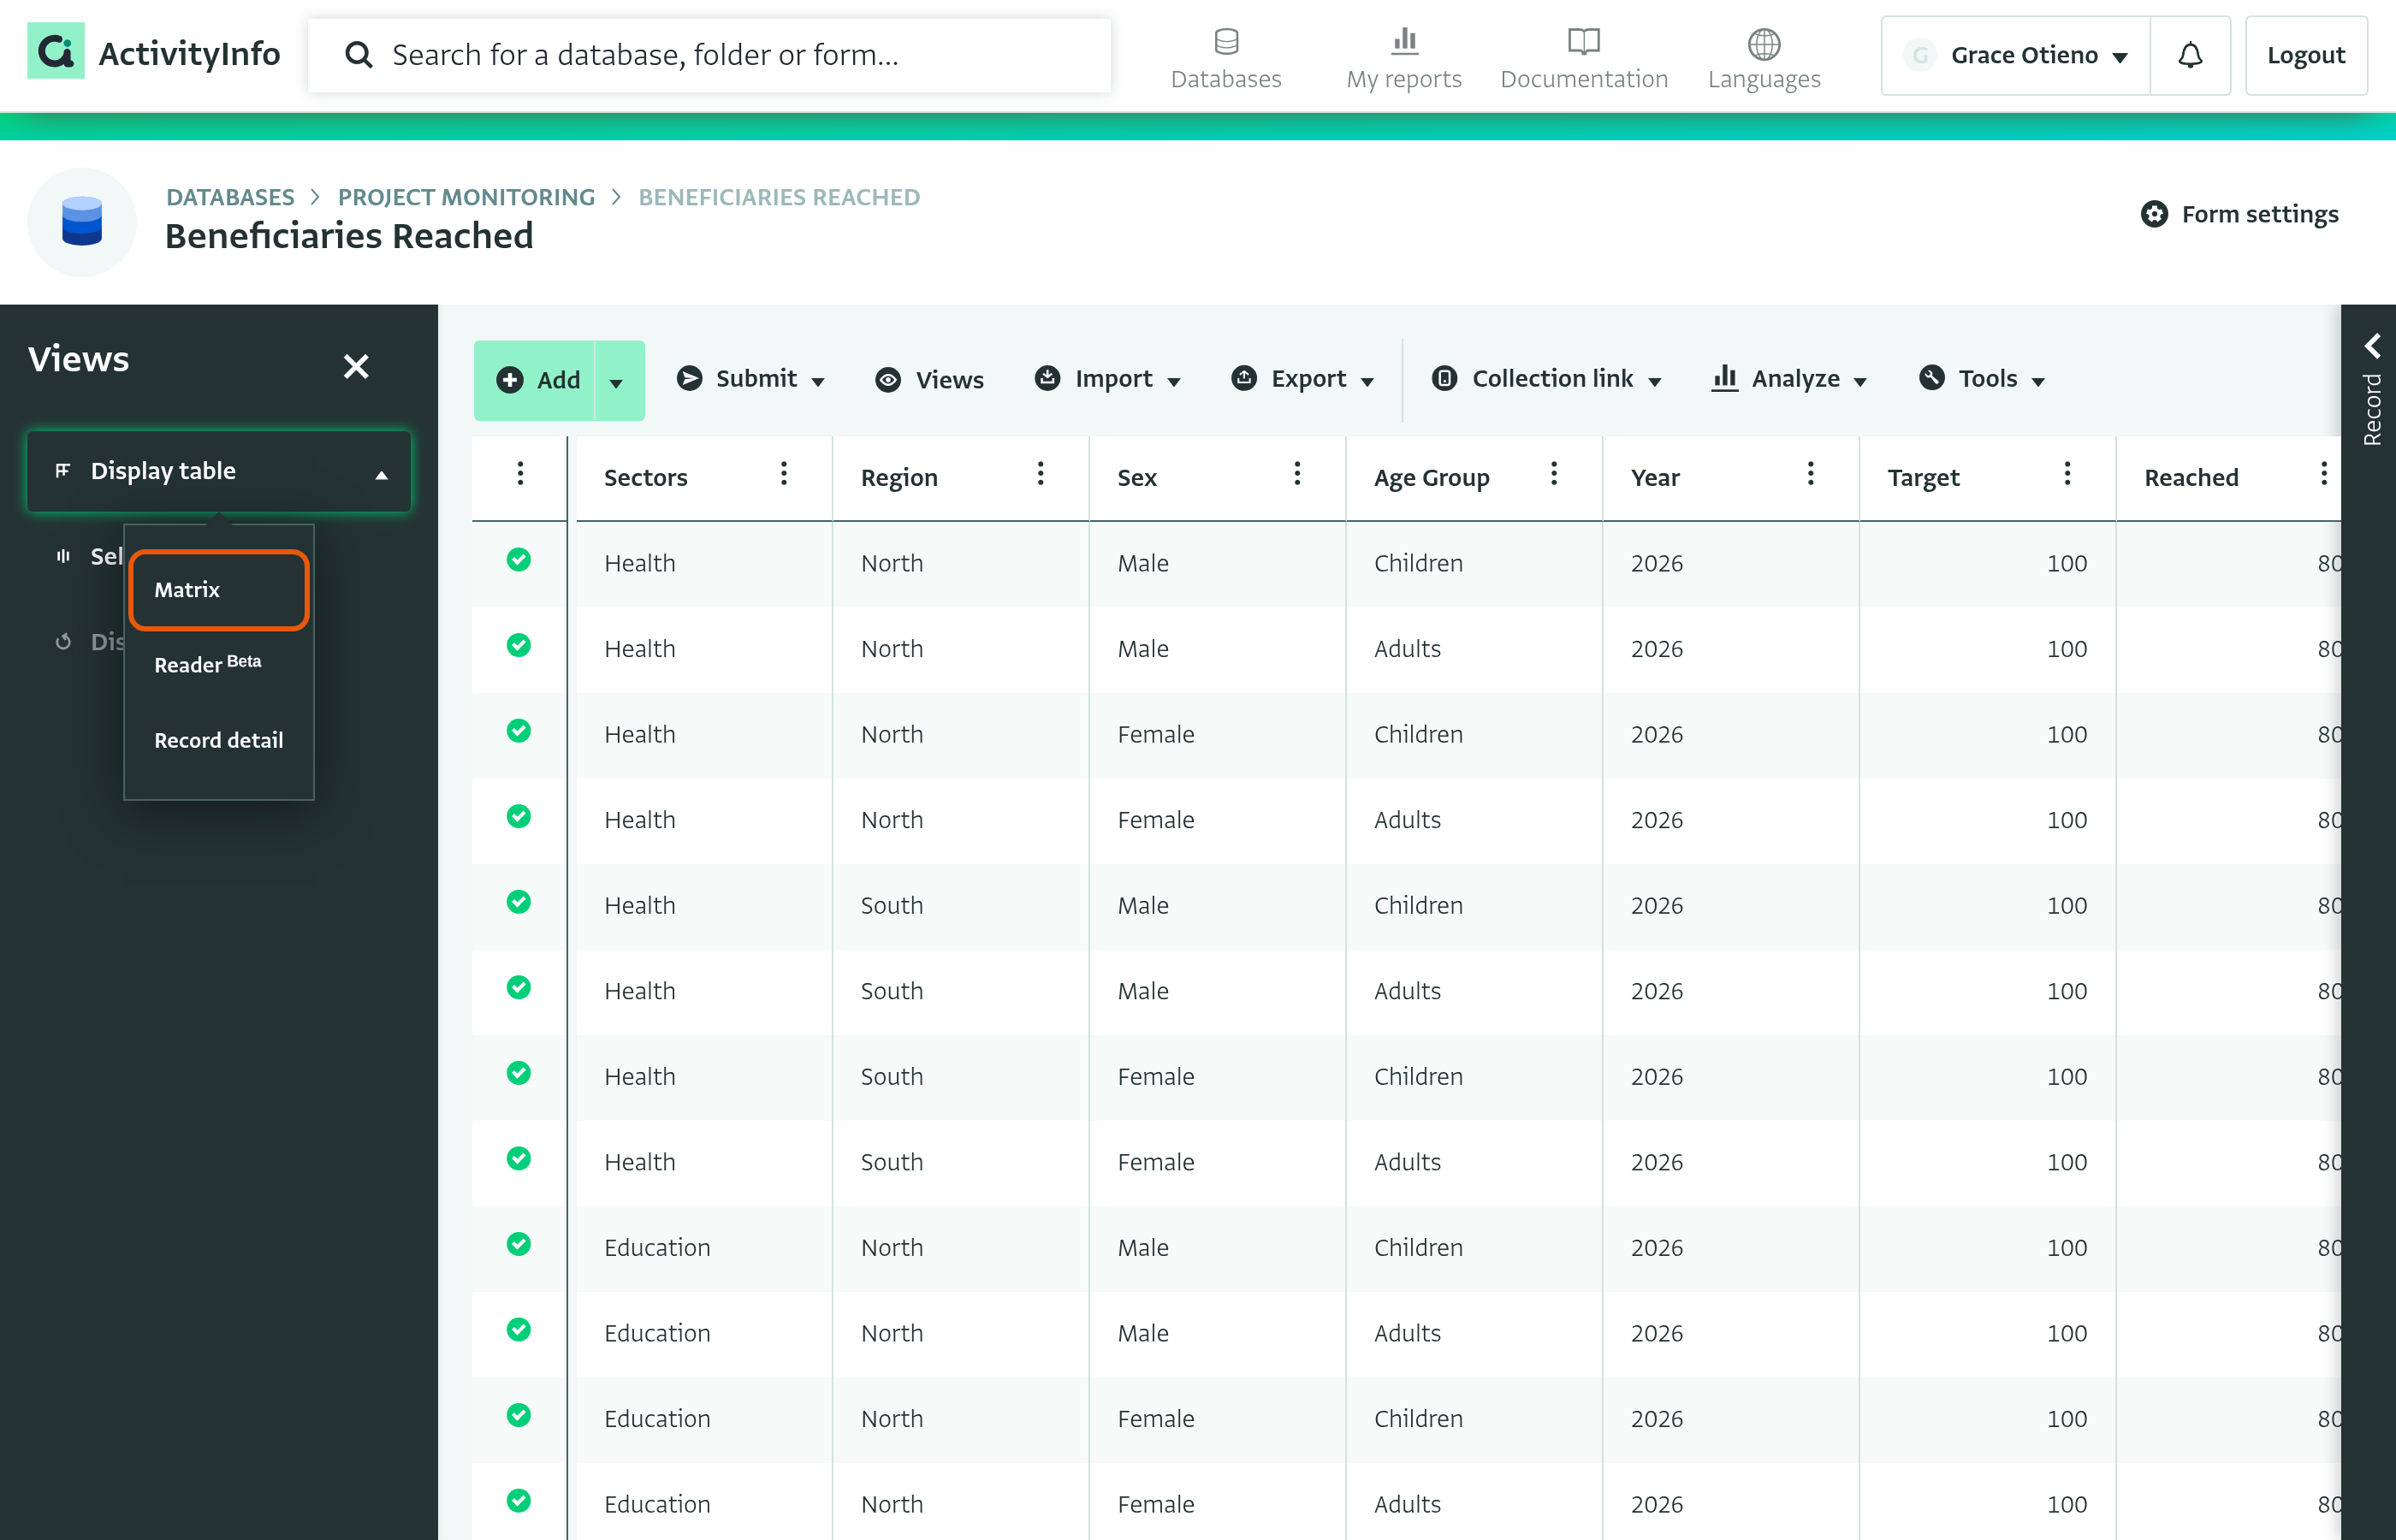The width and height of the screenshot is (2396, 1540).
Task: Select Record detail view option
Action: click(x=219, y=740)
